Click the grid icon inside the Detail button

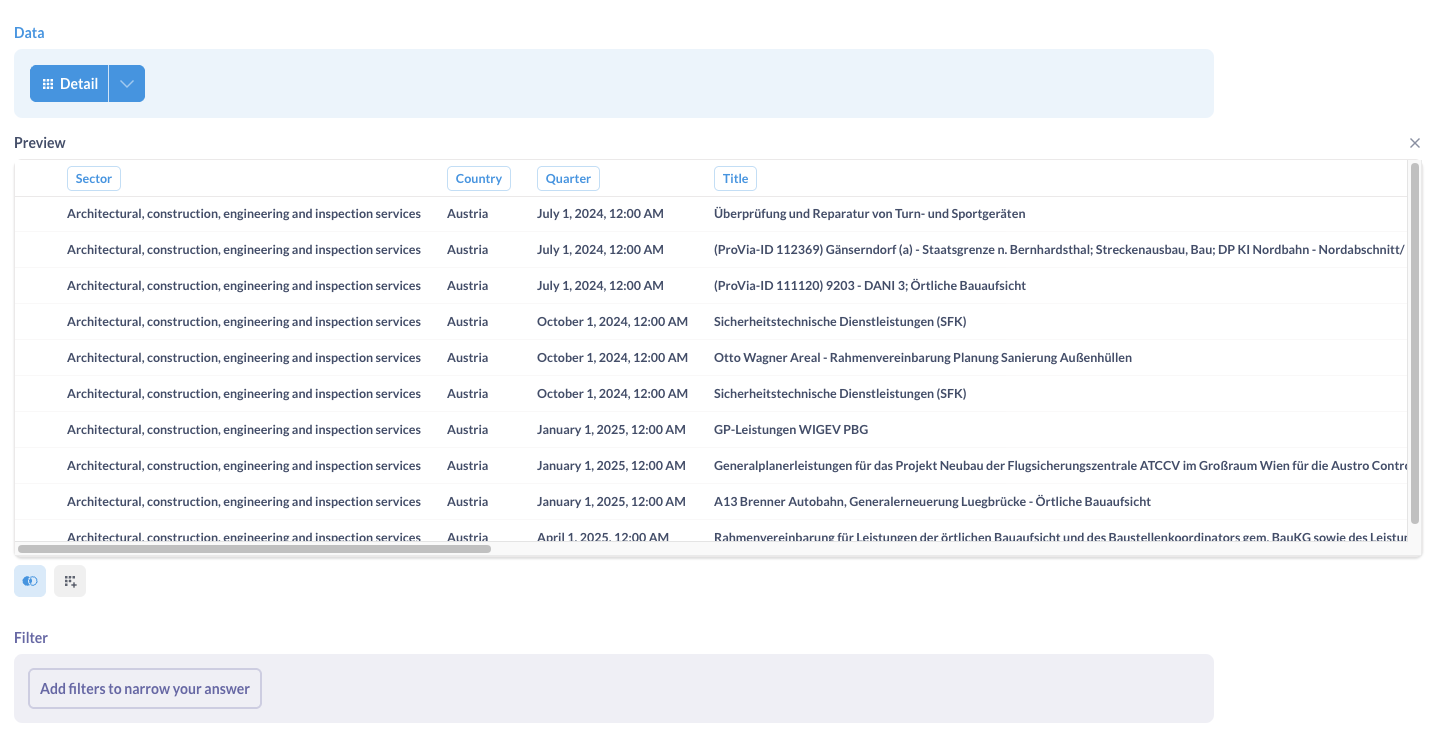click(48, 83)
